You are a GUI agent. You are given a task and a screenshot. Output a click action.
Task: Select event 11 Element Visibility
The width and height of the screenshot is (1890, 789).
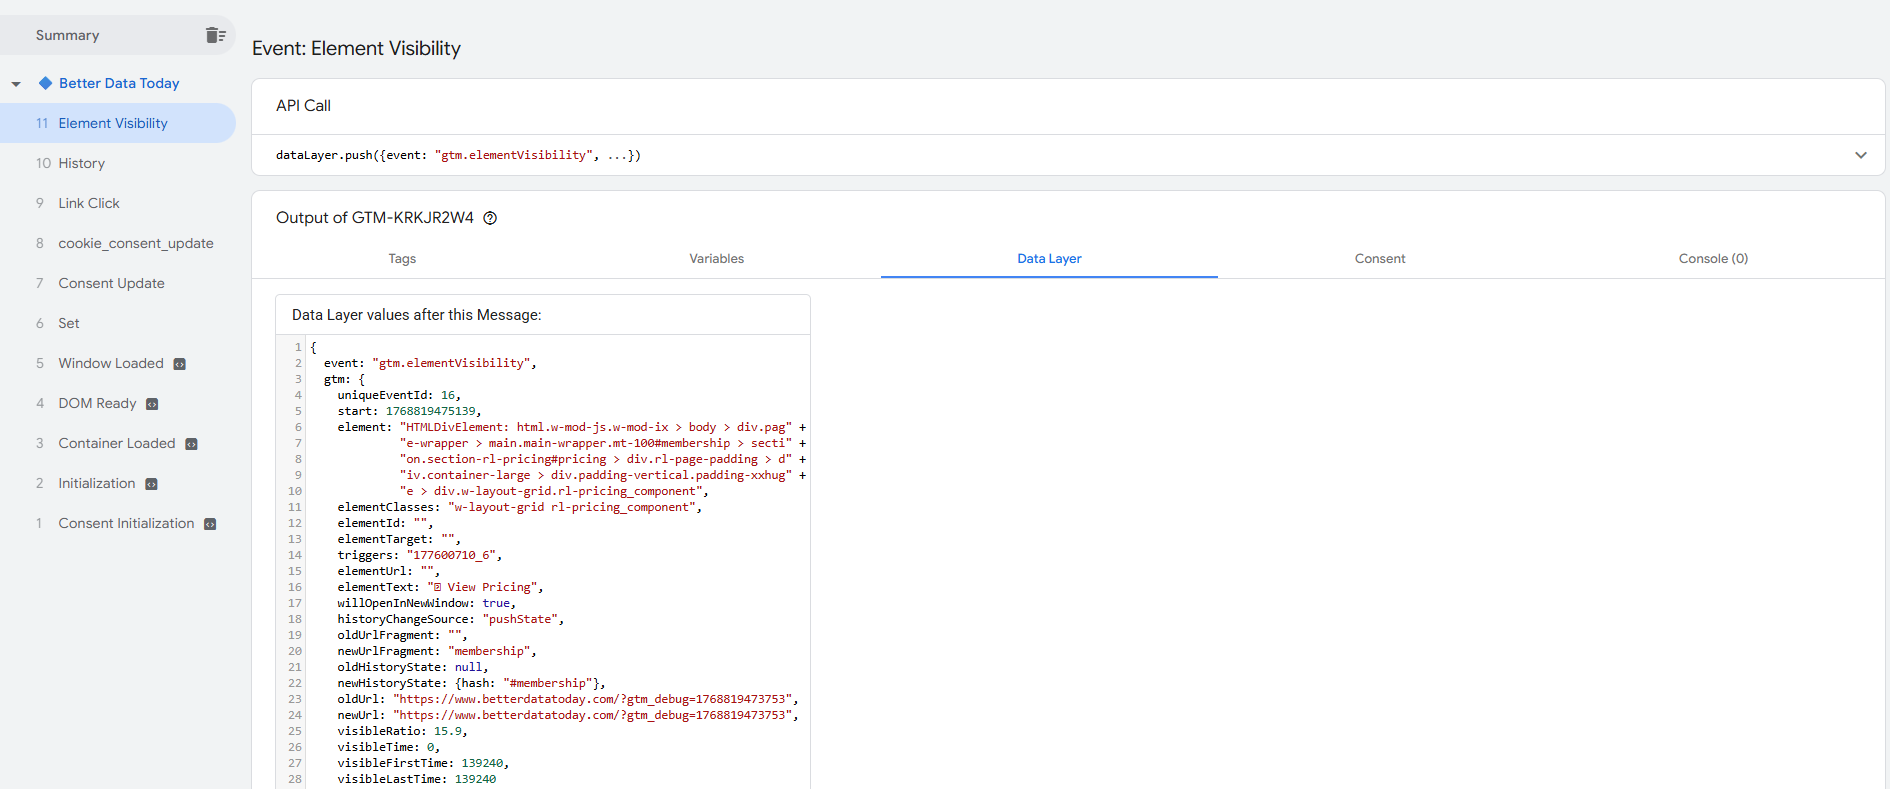click(x=118, y=123)
